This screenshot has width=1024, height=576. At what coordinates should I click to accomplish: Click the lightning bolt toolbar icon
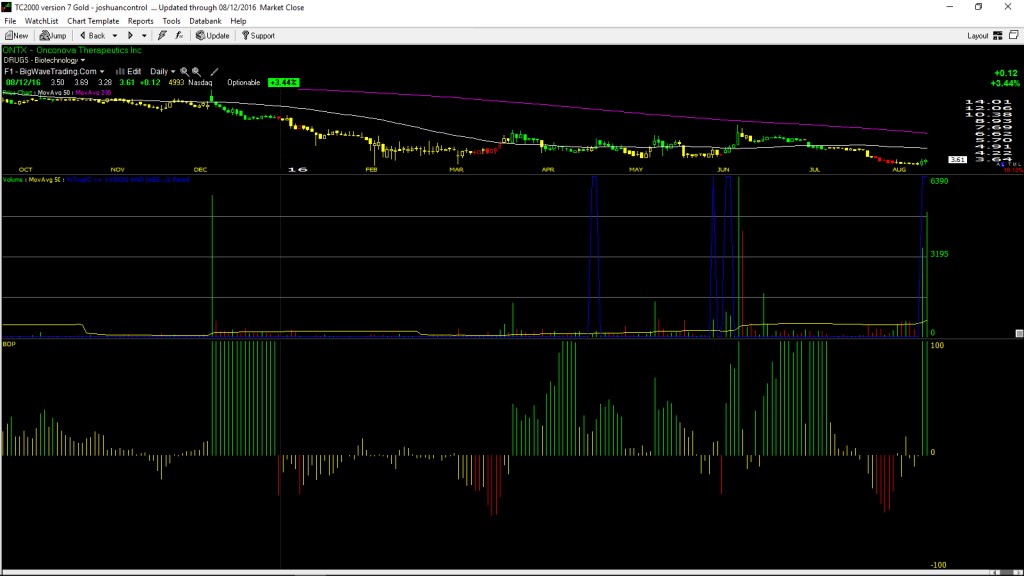tap(162, 36)
